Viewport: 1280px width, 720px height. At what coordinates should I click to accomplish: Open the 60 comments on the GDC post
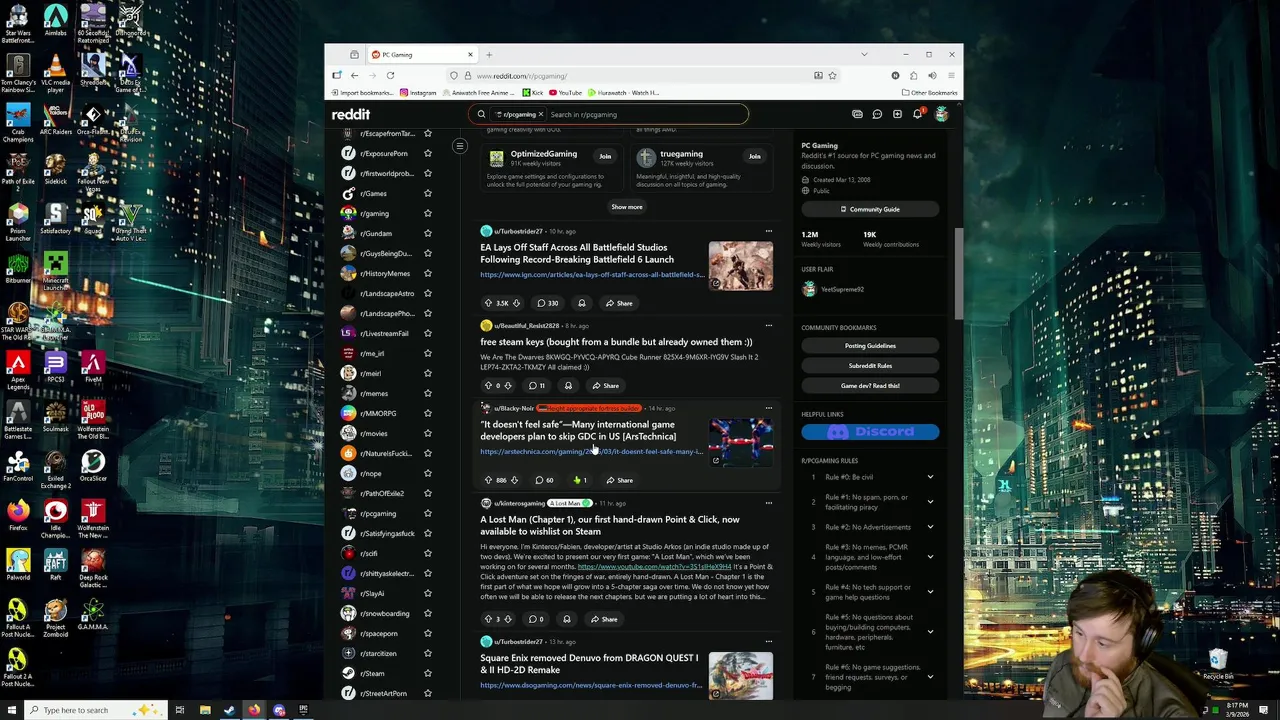[544, 480]
